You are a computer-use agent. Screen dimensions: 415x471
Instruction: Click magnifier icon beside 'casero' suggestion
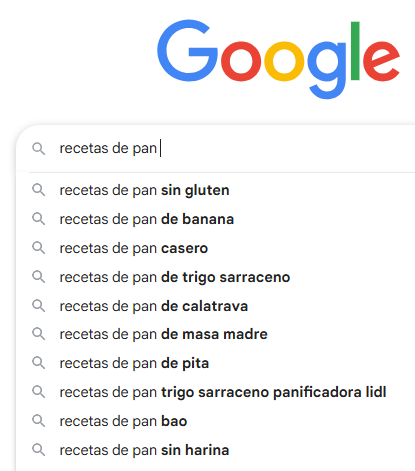[38, 248]
